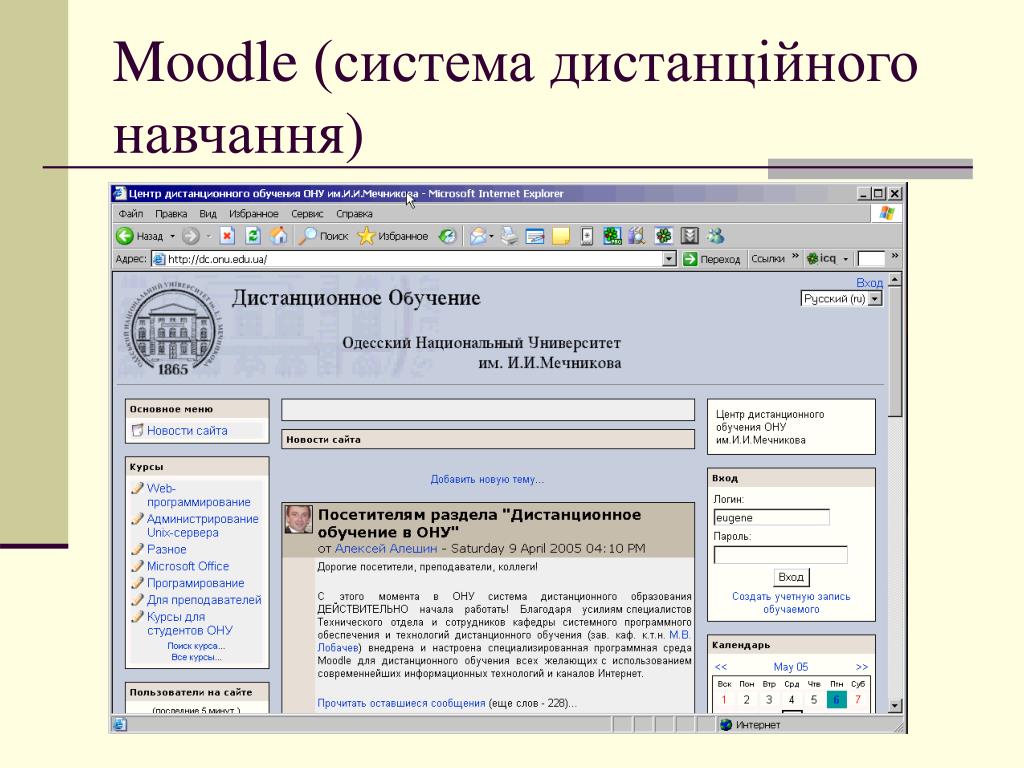Click the Вход link at page top

tap(869, 283)
